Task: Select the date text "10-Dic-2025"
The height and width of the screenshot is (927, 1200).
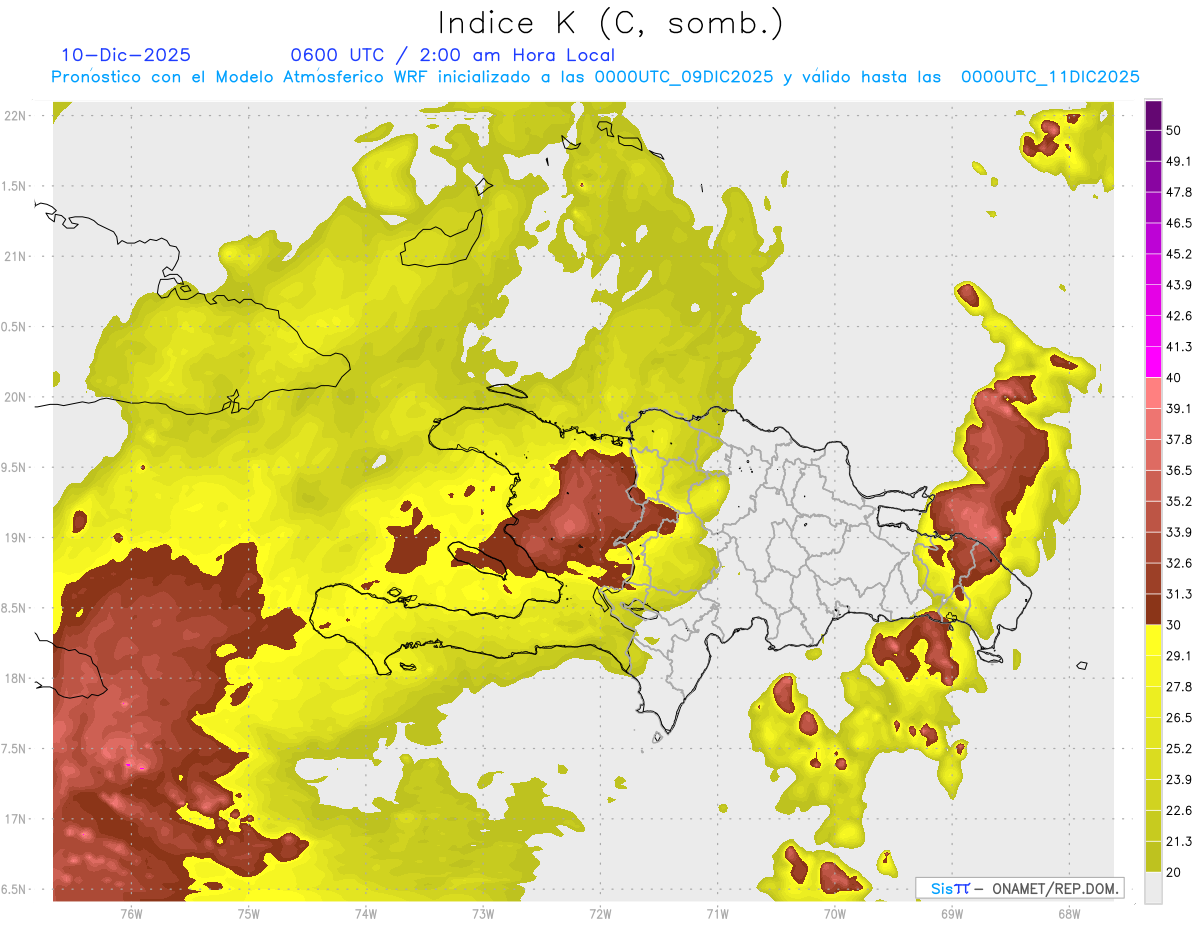Action: tap(126, 55)
